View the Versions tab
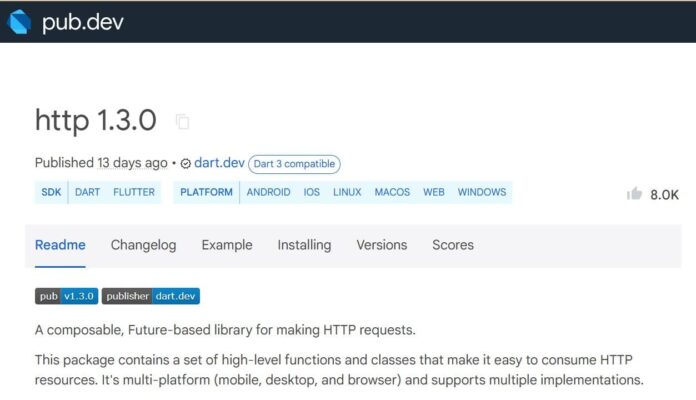 [382, 245]
